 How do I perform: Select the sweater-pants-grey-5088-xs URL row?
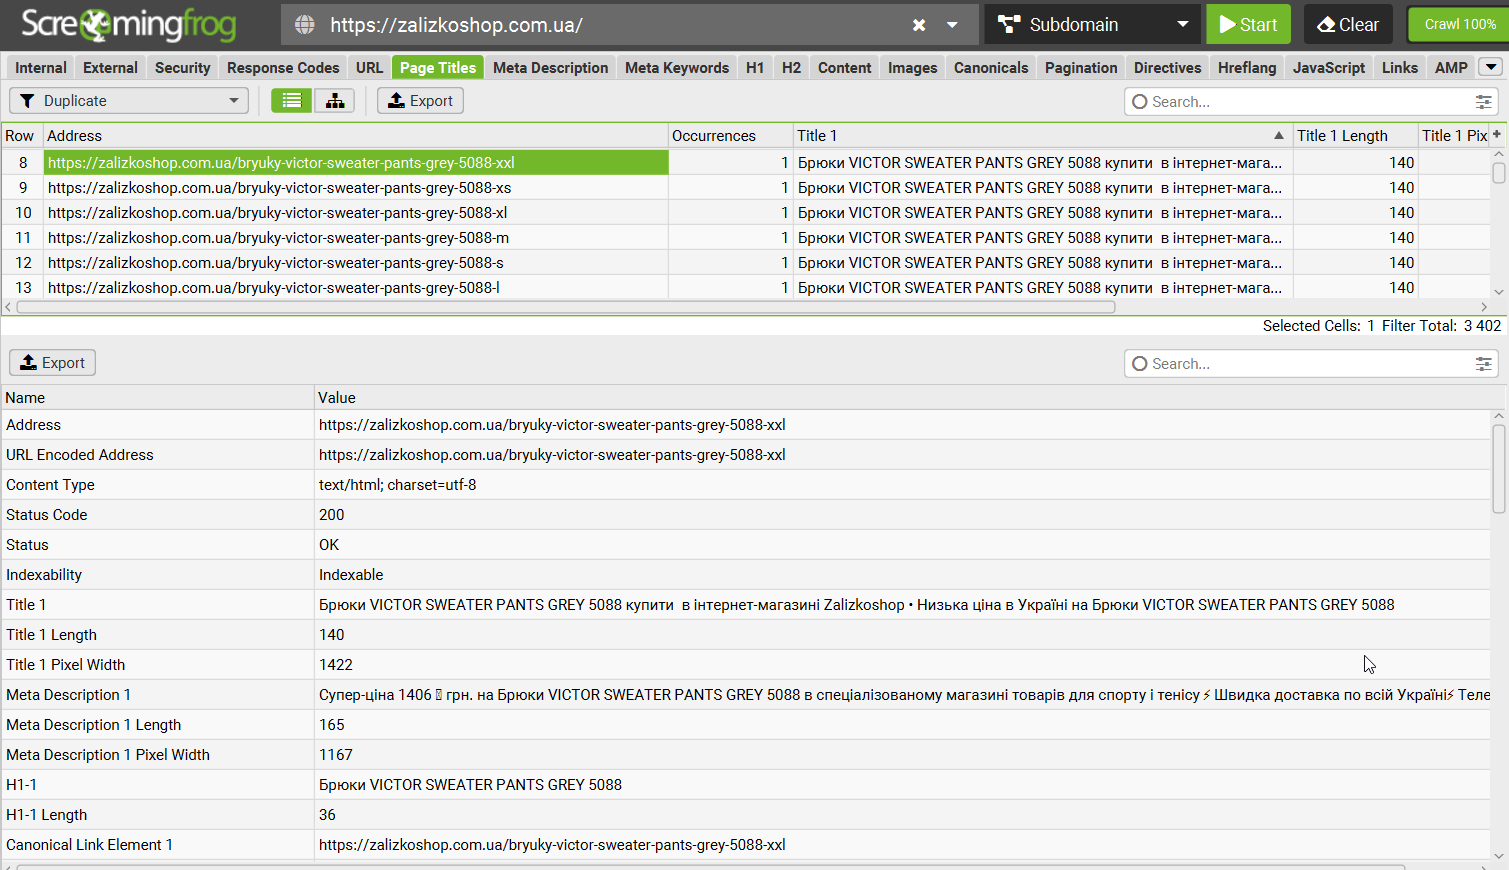279,188
